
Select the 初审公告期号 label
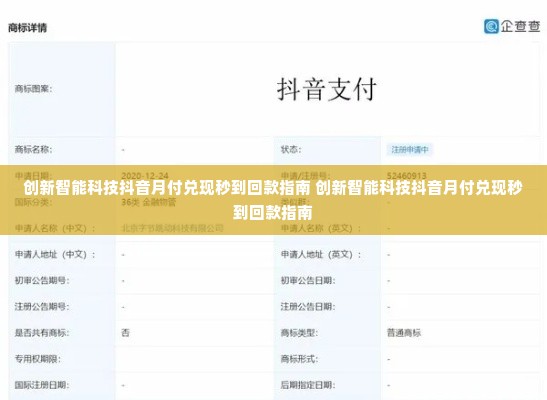[42, 280]
